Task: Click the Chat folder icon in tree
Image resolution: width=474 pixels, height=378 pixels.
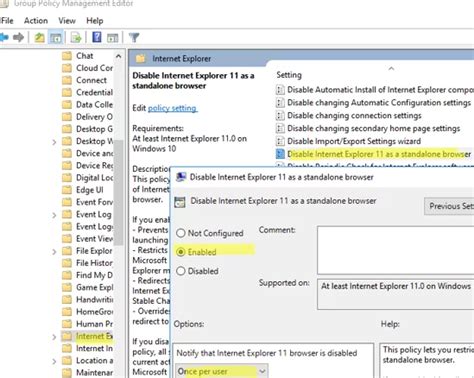Action: 67,56
